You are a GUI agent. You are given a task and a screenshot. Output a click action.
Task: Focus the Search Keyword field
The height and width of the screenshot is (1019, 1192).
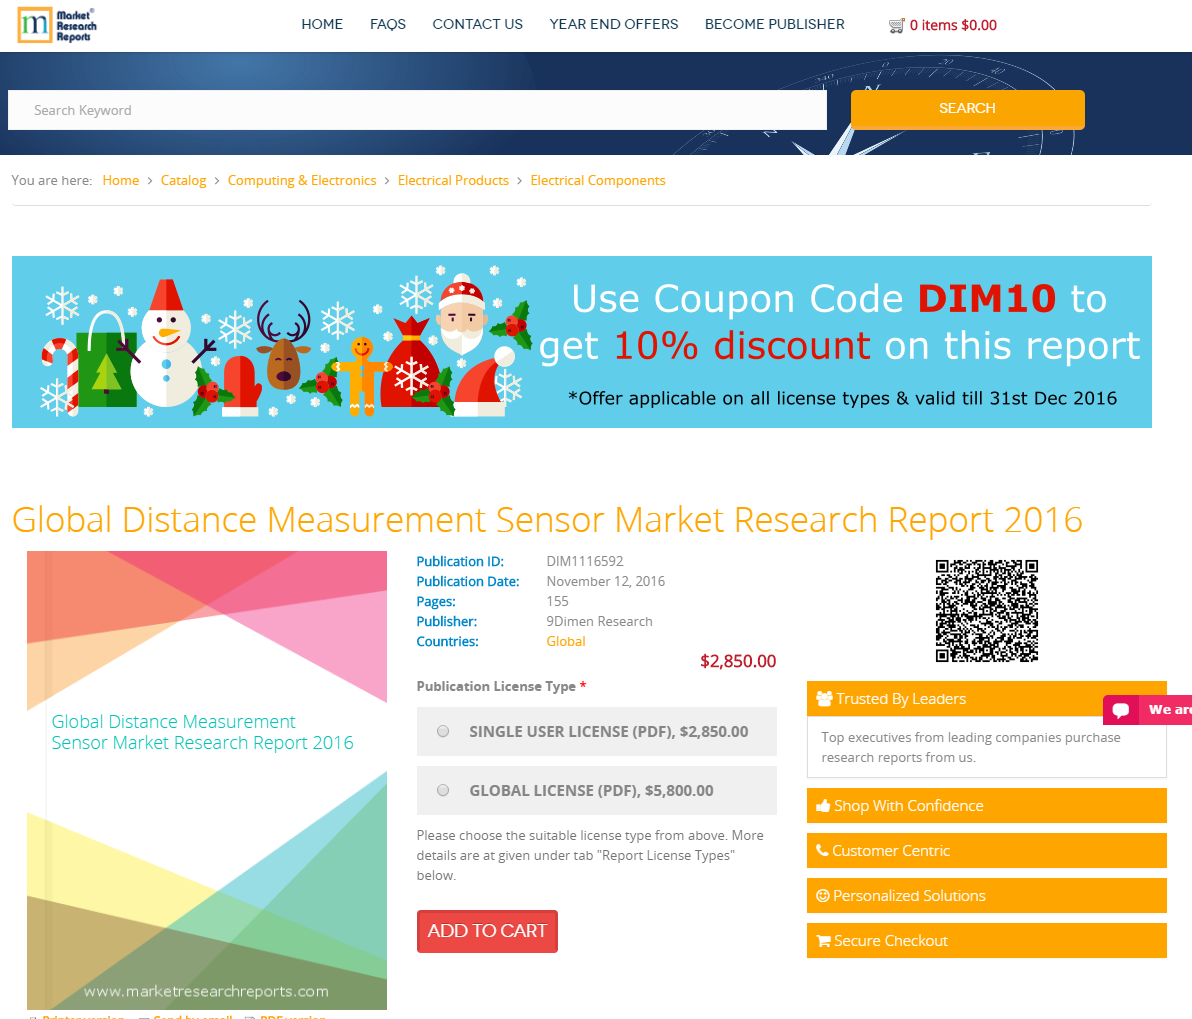point(417,110)
